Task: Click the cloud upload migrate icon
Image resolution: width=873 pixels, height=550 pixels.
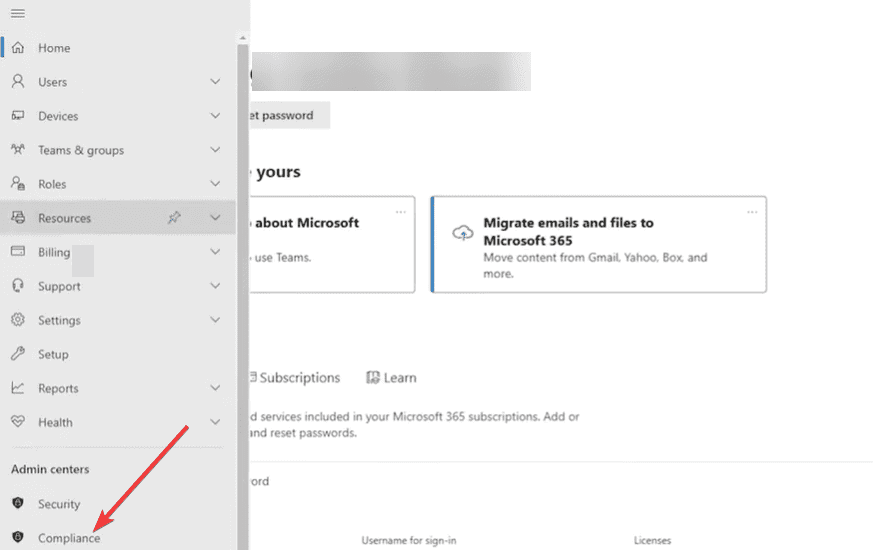Action: pos(463,233)
